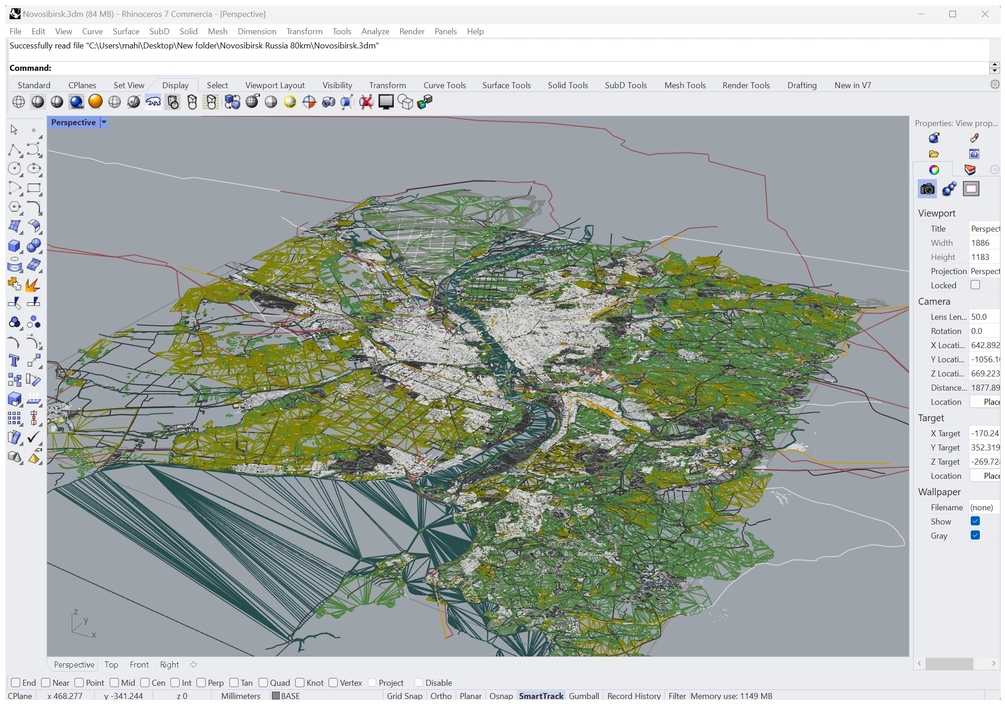
Task: Open the Analyze menu
Action: coord(375,31)
